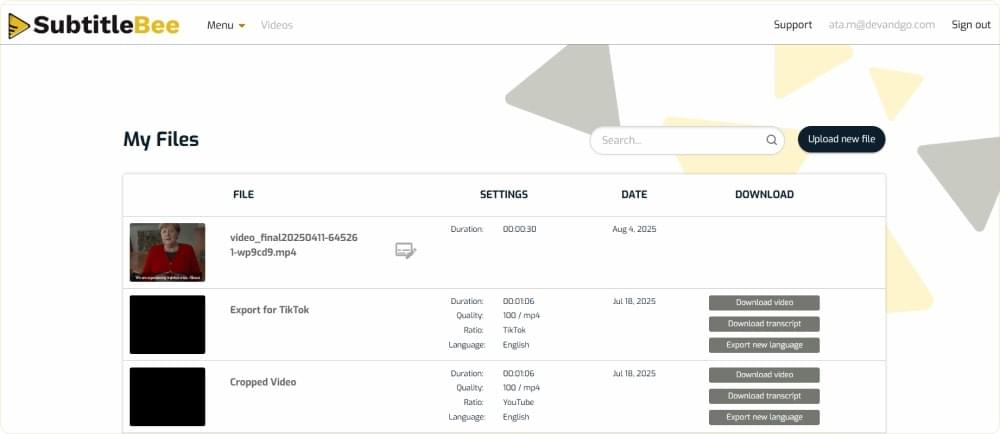Image resolution: width=1000 pixels, height=434 pixels.
Task: Click the search magnifier icon
Action: pos(771,140)
